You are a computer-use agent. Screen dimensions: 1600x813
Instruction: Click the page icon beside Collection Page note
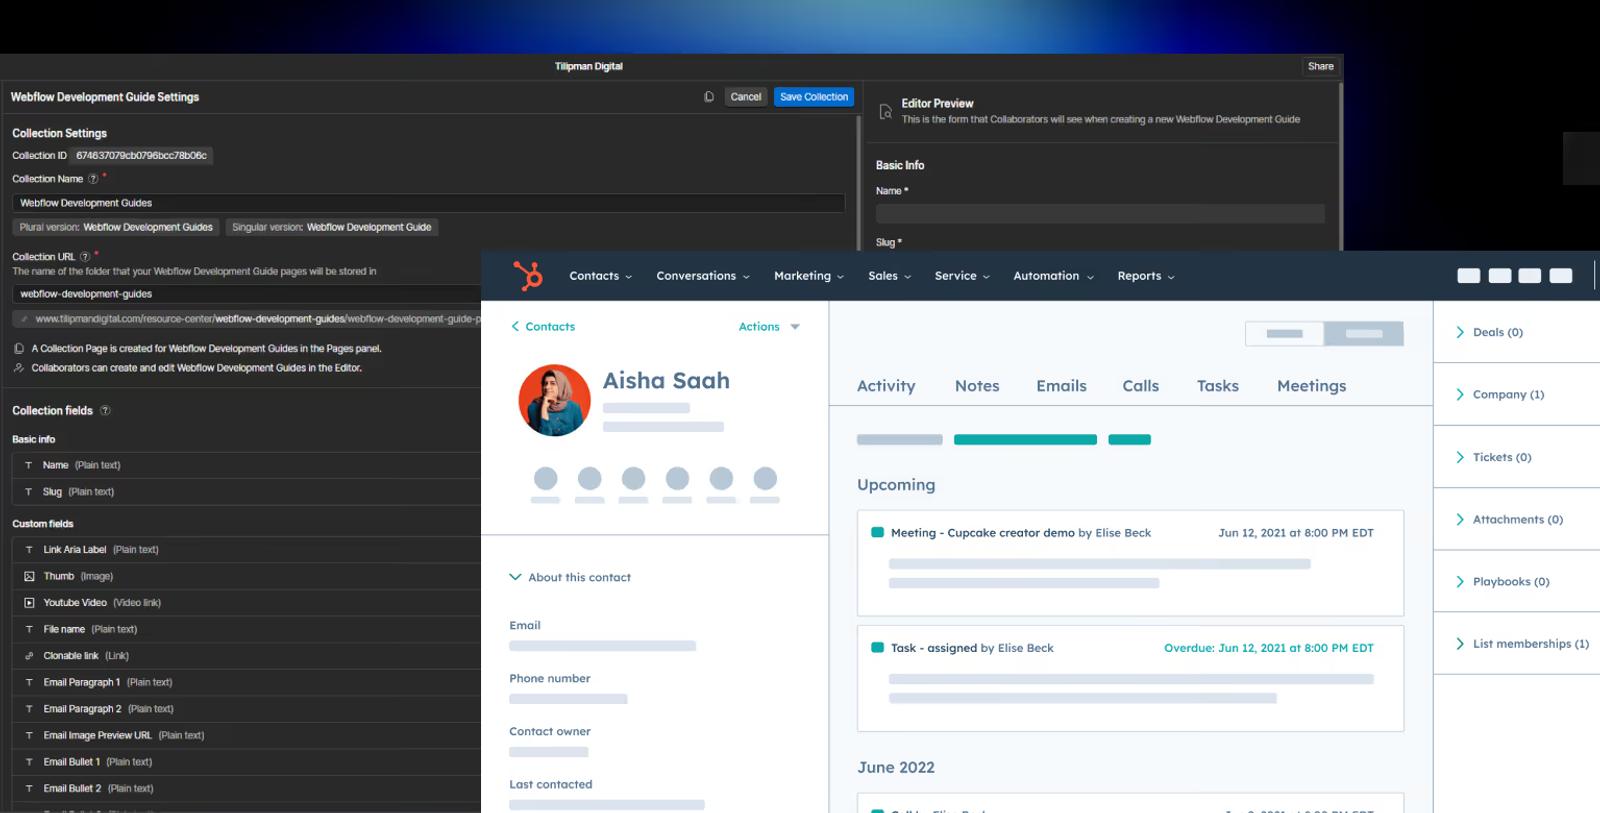pos(19,349)
